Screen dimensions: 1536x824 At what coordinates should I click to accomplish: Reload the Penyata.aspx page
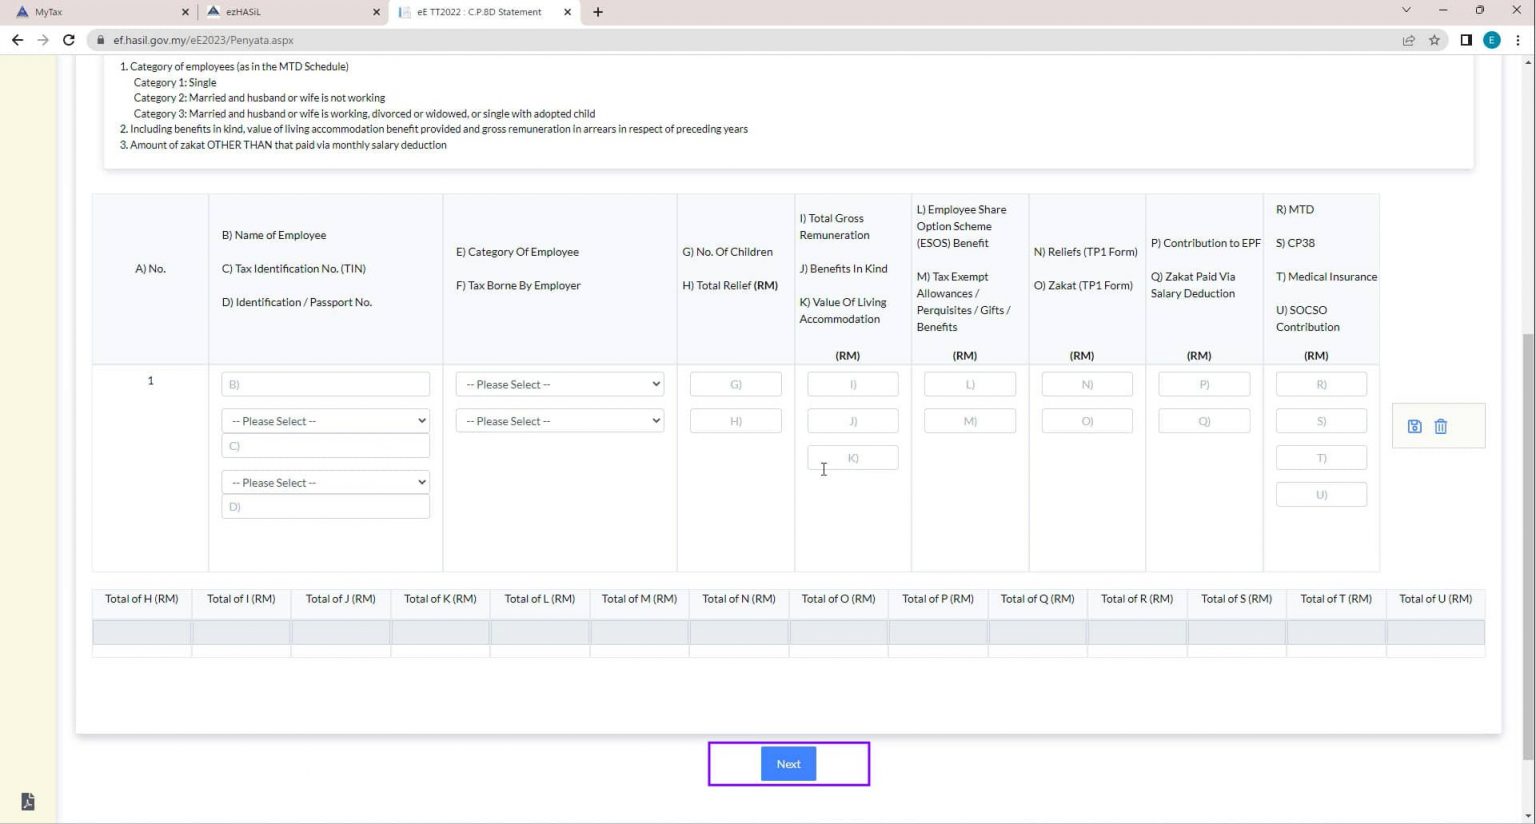68,40
